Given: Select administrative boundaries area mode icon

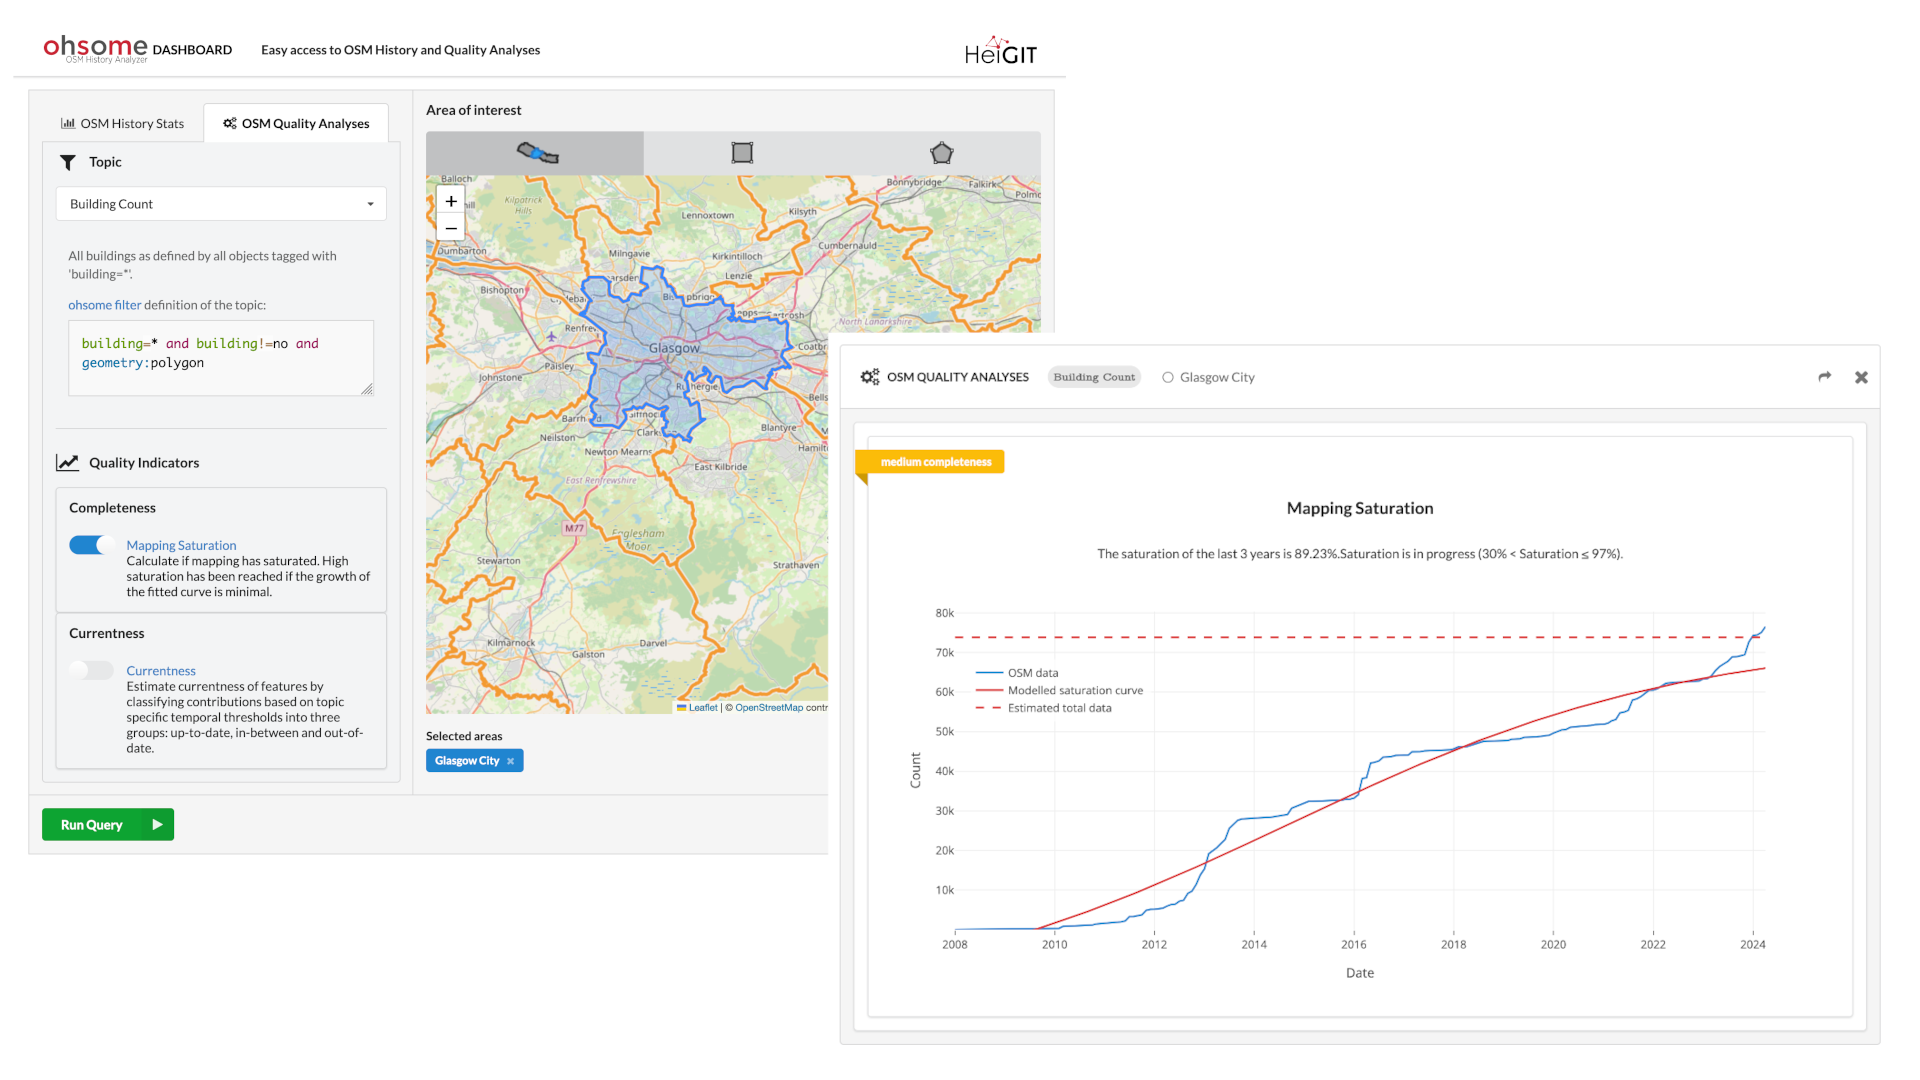Looking at the screenshot, I should click(536, 153).
